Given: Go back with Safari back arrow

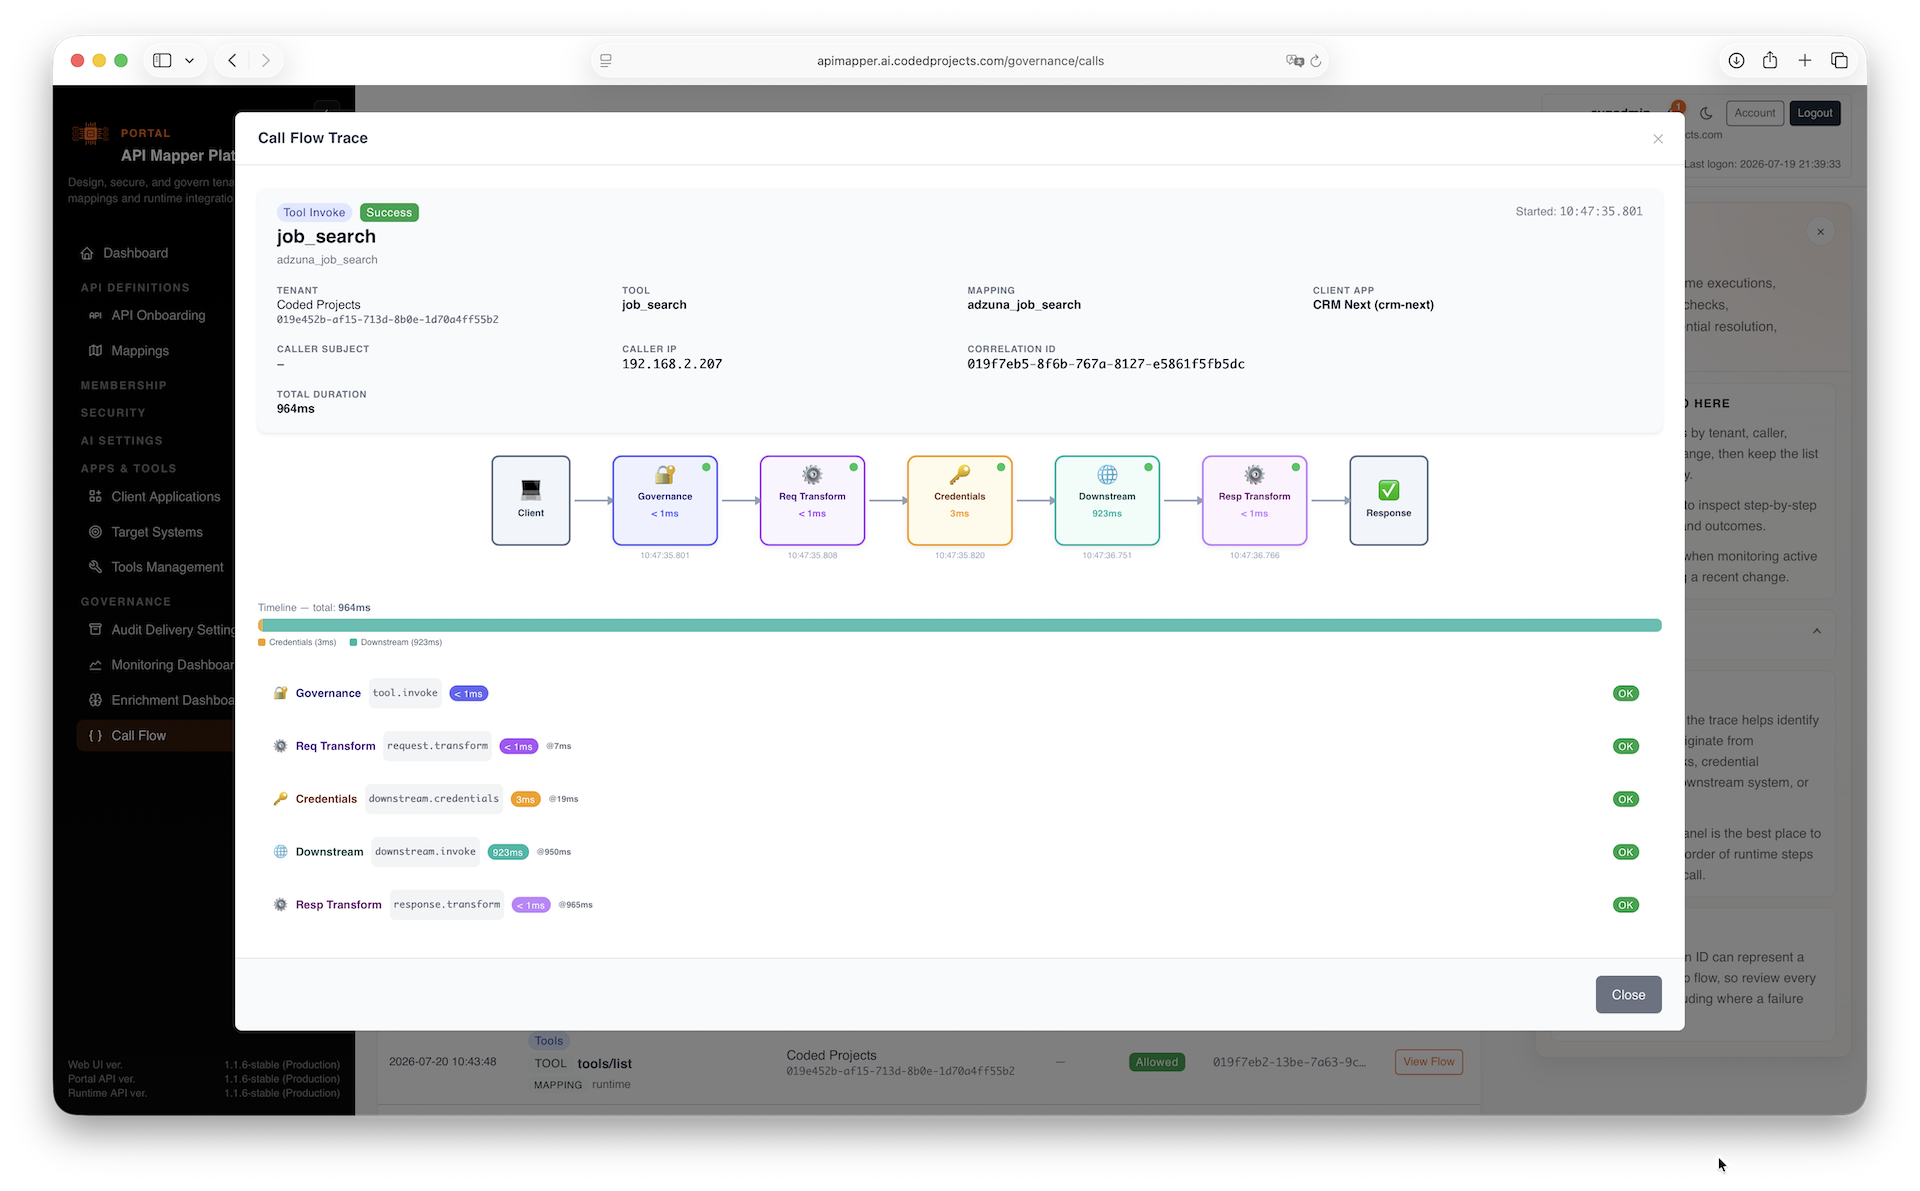Looking at the screenshot, I should tap(232, 61).
